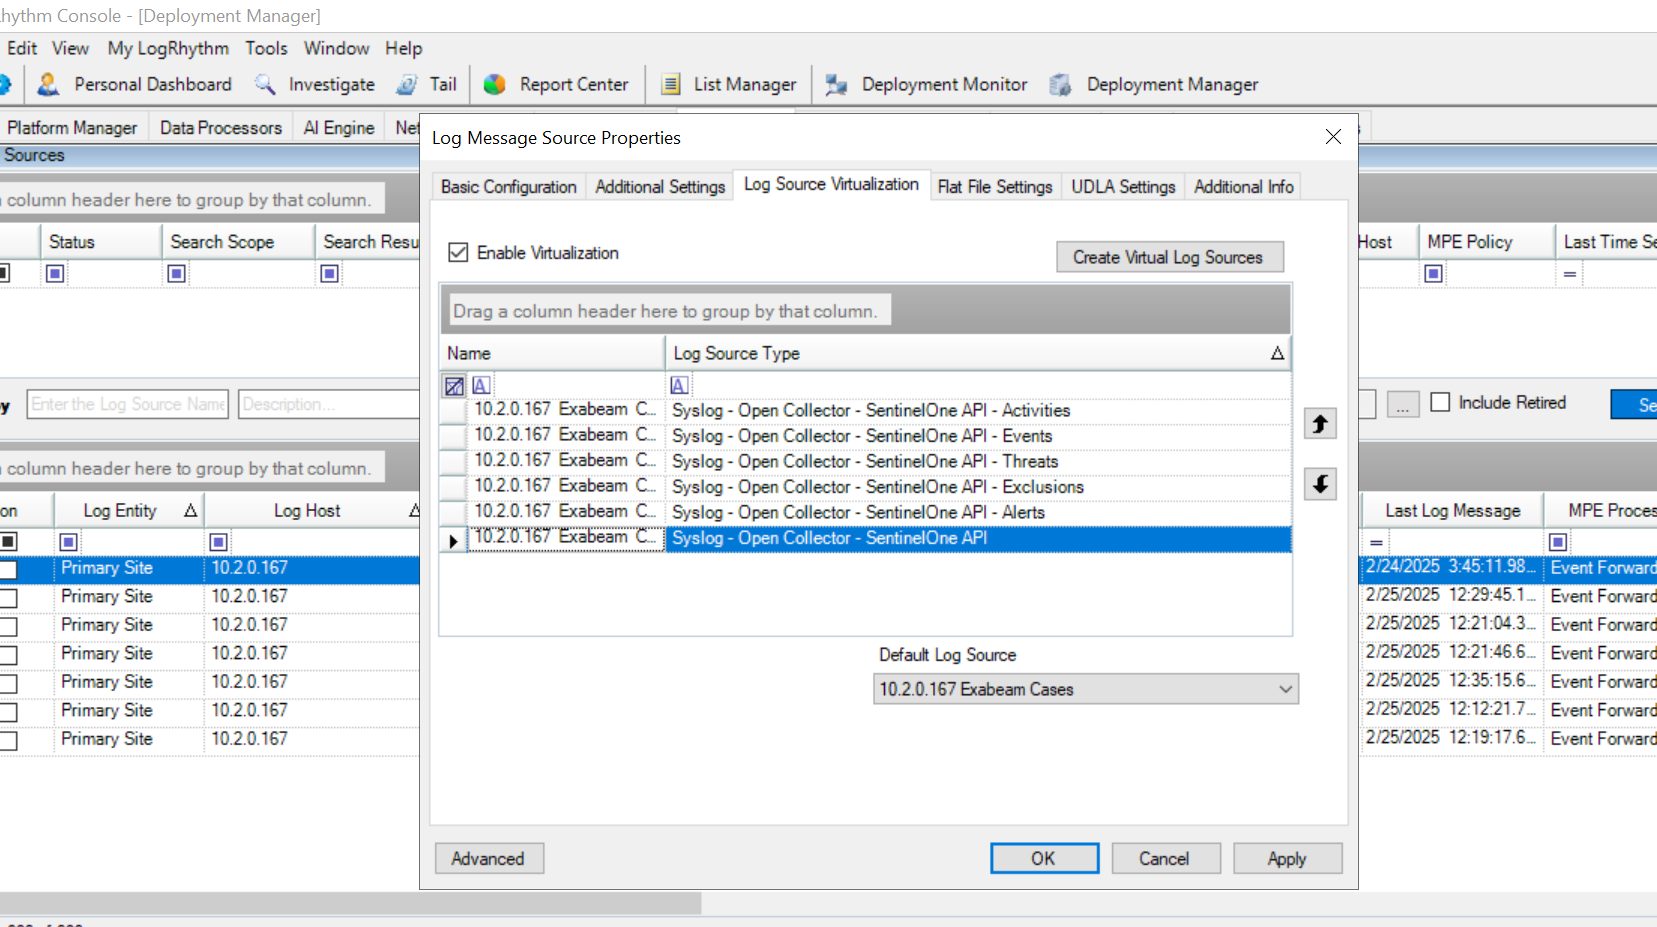This screenshot has height=927, width=1657.
Task: Move selected log source up with arrow
Action: tap(1320, 424)
